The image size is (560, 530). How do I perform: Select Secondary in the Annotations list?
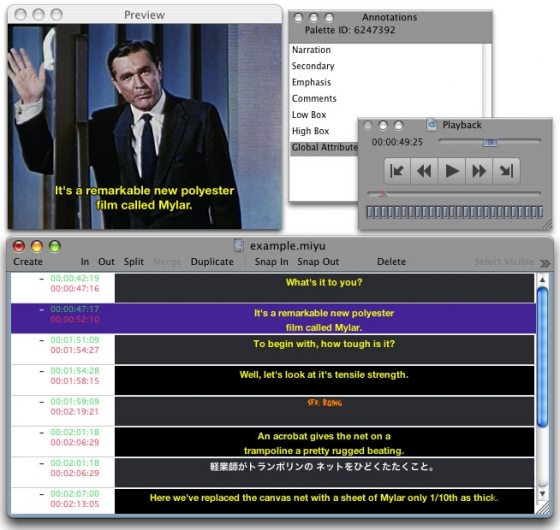click(313, 66)
